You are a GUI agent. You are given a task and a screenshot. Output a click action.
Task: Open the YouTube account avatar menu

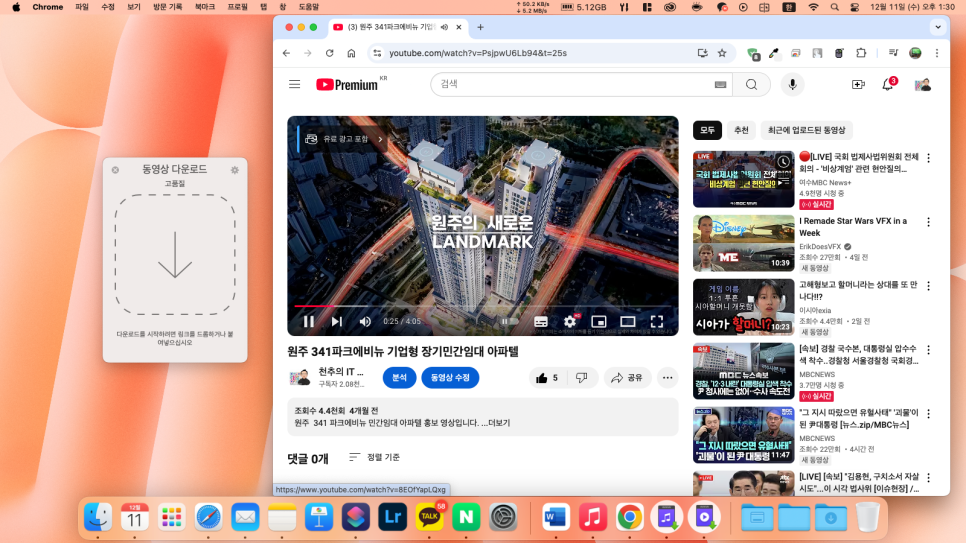[x=923, y=85]
